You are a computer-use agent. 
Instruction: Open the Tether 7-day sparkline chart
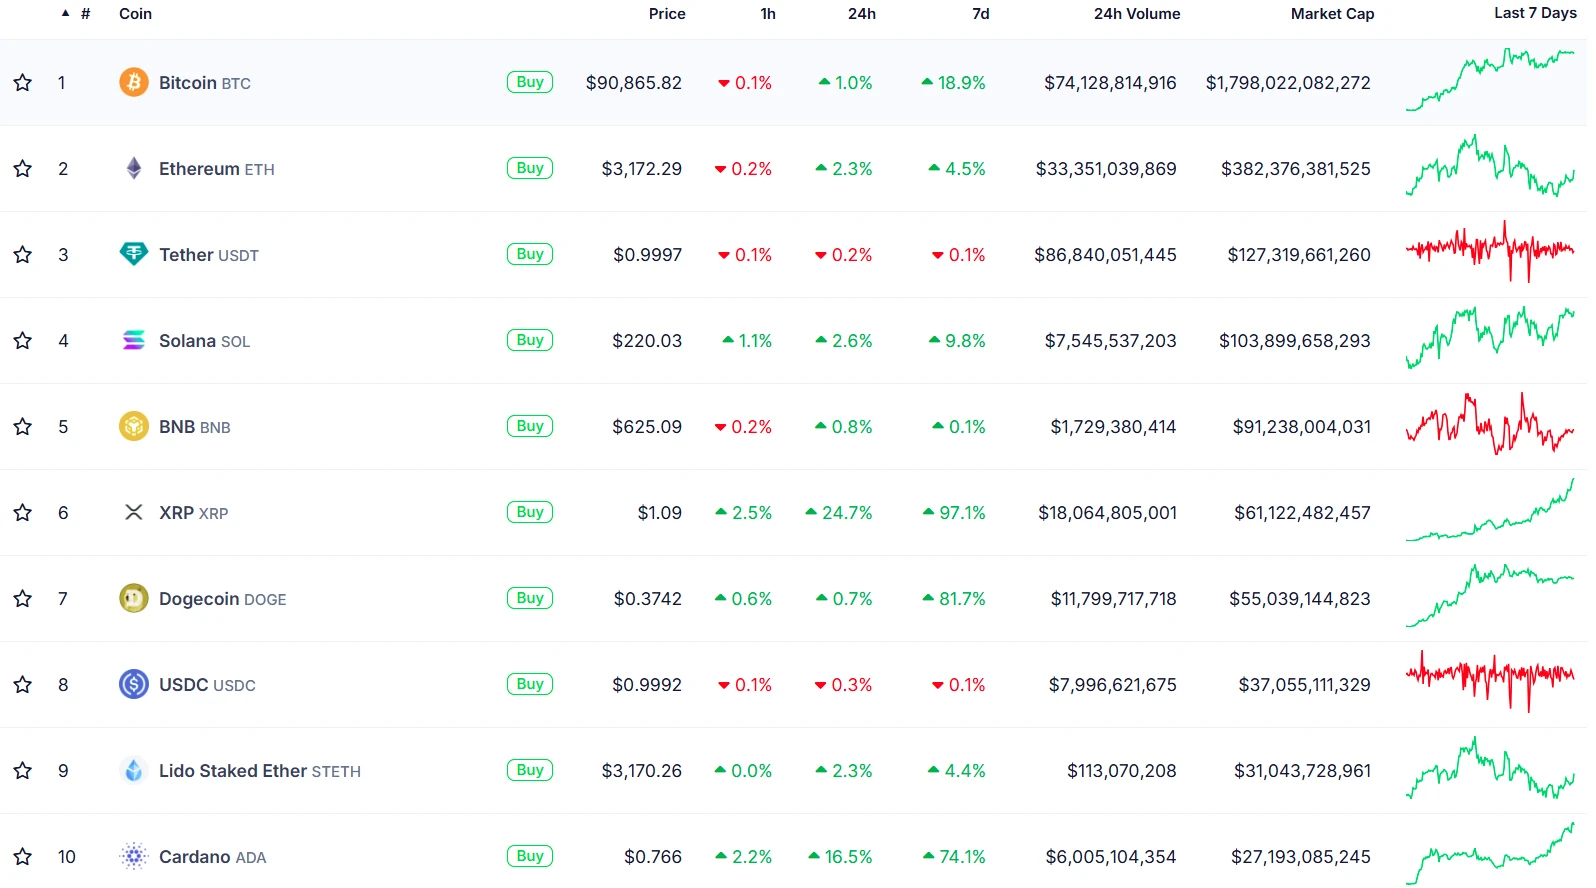1490,252
